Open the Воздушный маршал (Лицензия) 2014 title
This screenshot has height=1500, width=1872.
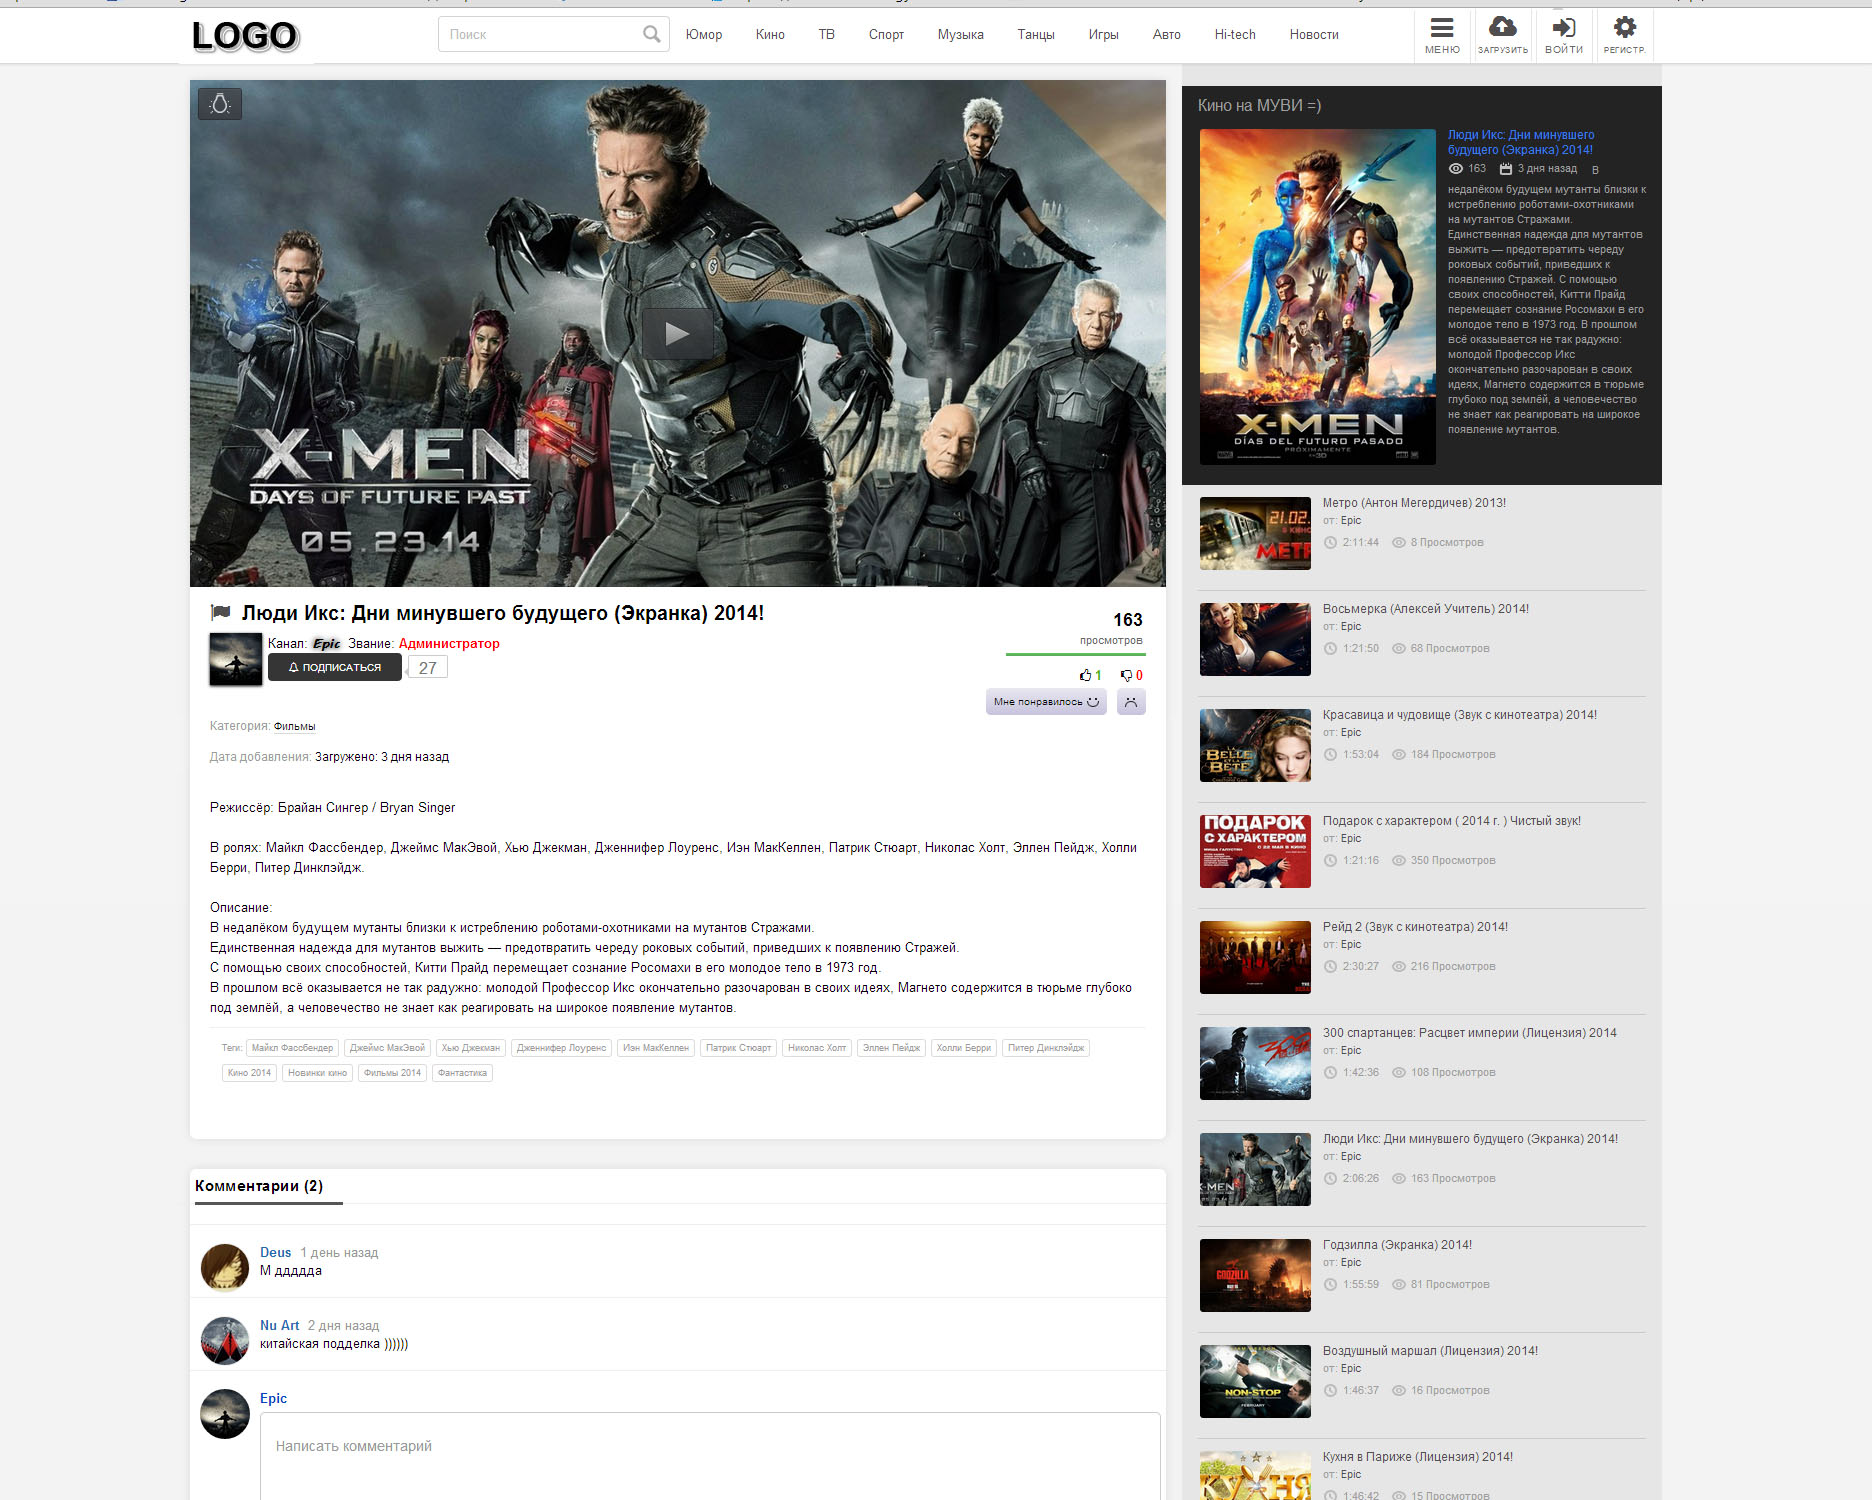(x=1430, y=1351)
